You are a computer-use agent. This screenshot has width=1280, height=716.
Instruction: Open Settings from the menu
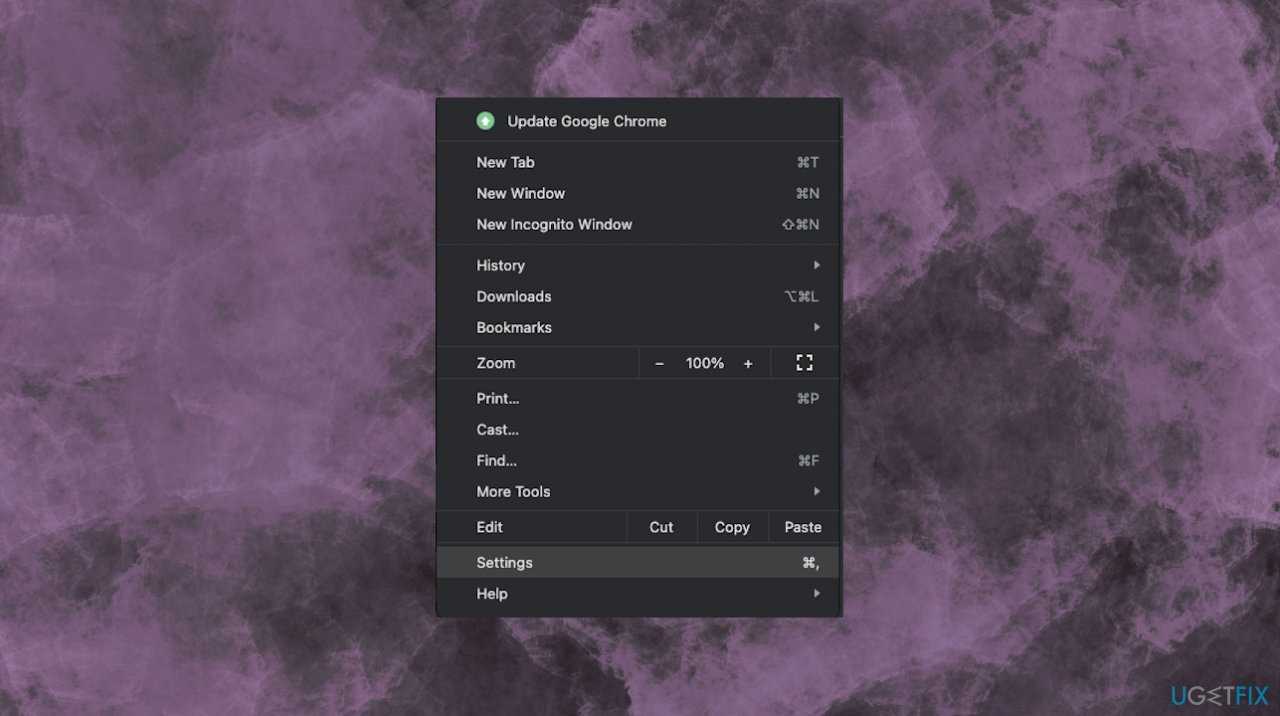[638, 562]
